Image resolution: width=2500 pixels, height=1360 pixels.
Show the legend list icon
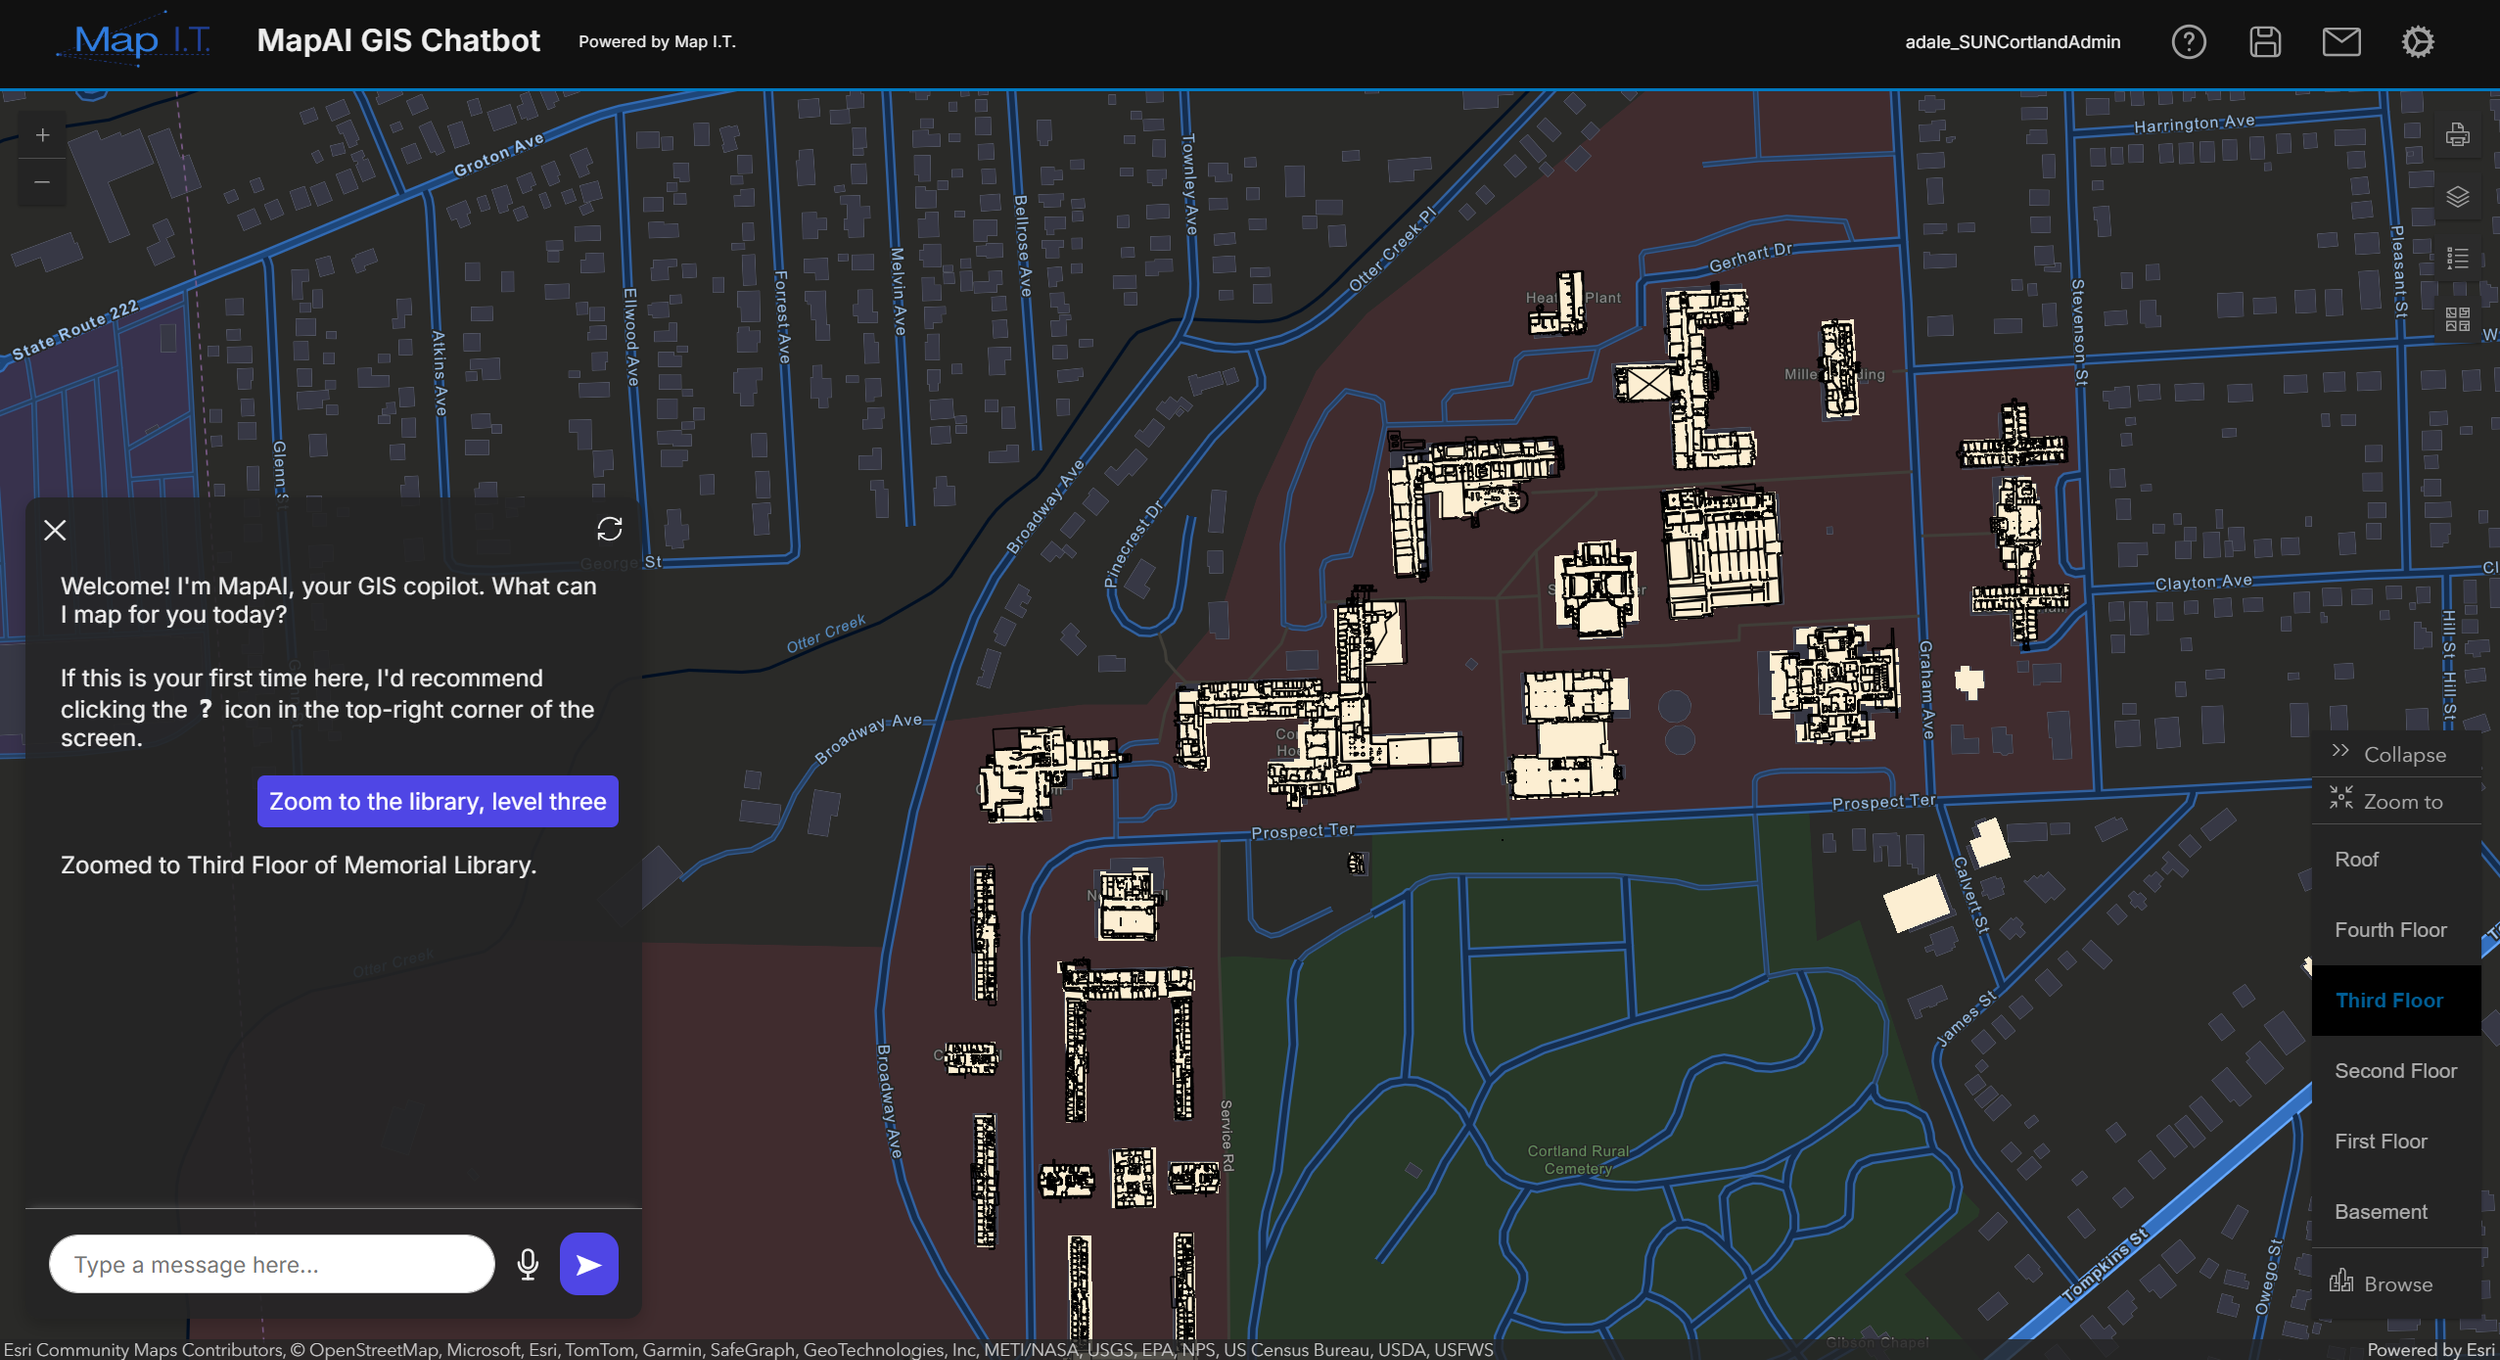click(2457, 259)
